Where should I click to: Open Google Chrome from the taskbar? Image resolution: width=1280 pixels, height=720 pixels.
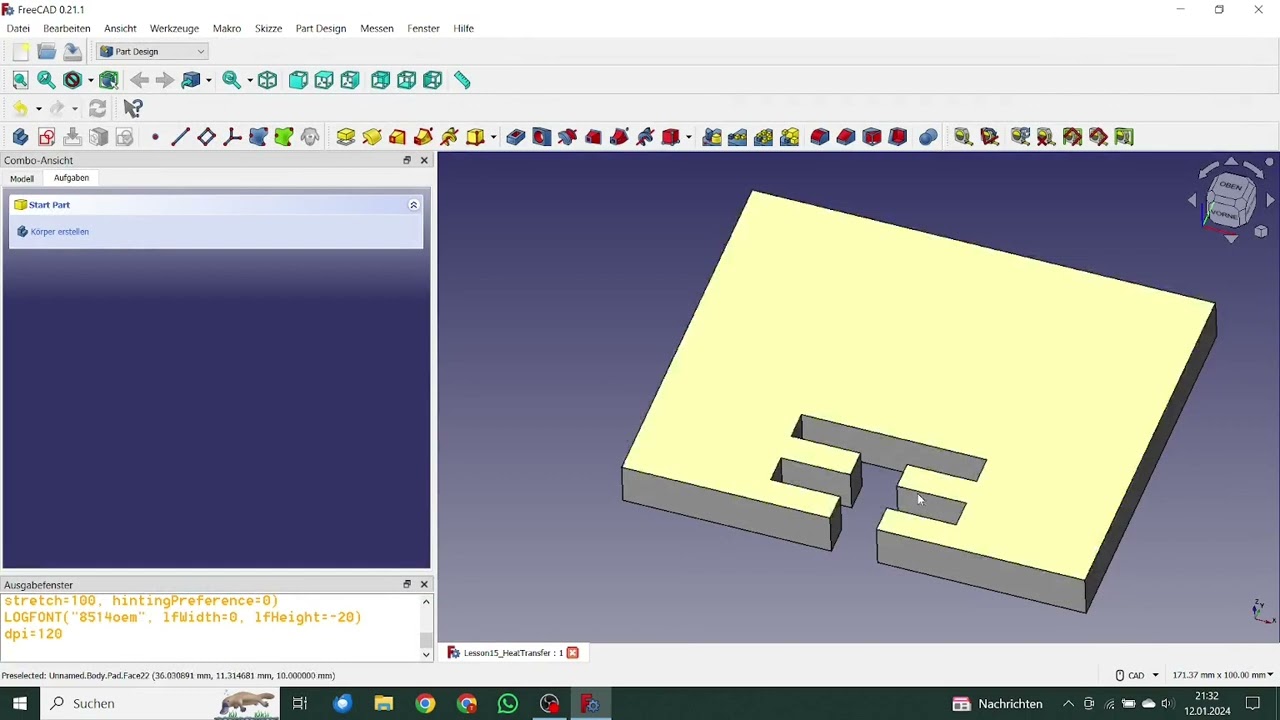pyautogui.click(x=426, y=704)
